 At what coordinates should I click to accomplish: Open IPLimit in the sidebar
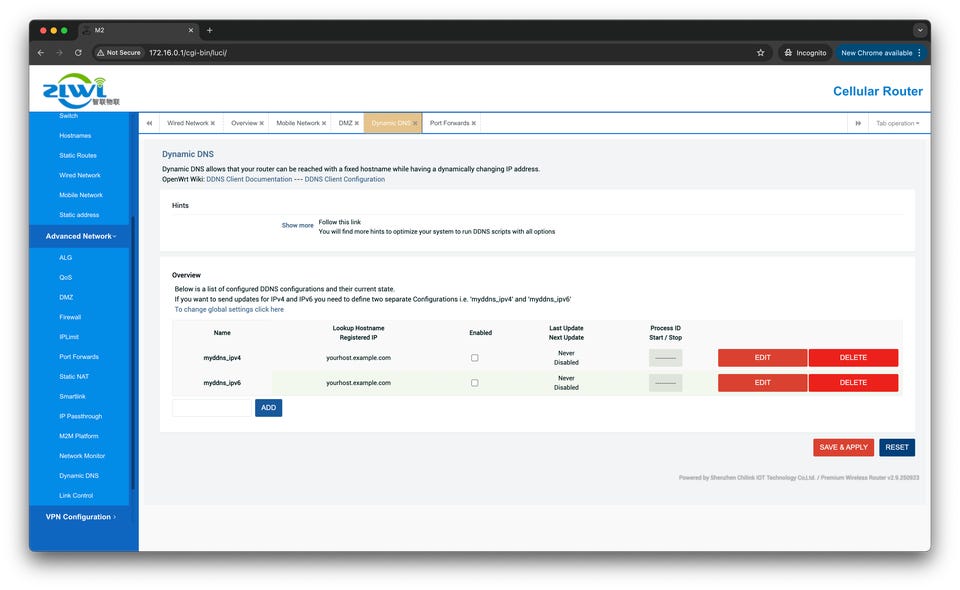pyautogui.click(x=69, y=337)
